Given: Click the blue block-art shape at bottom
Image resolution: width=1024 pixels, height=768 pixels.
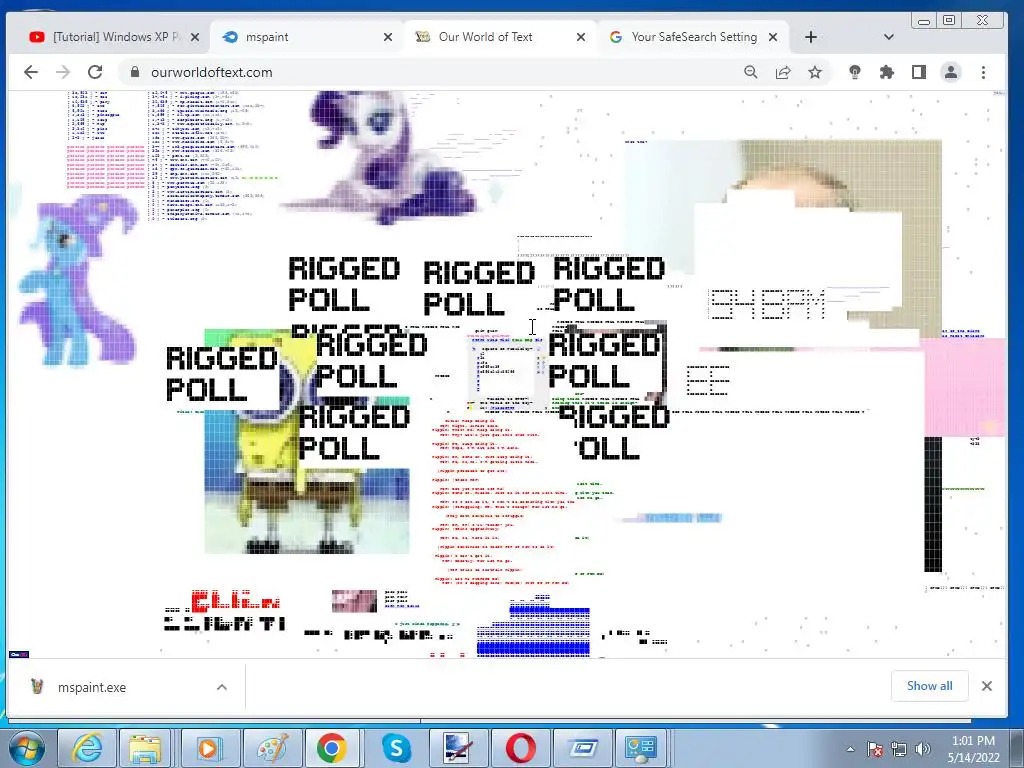Looking at the screenshot, I should coord(534,626).
